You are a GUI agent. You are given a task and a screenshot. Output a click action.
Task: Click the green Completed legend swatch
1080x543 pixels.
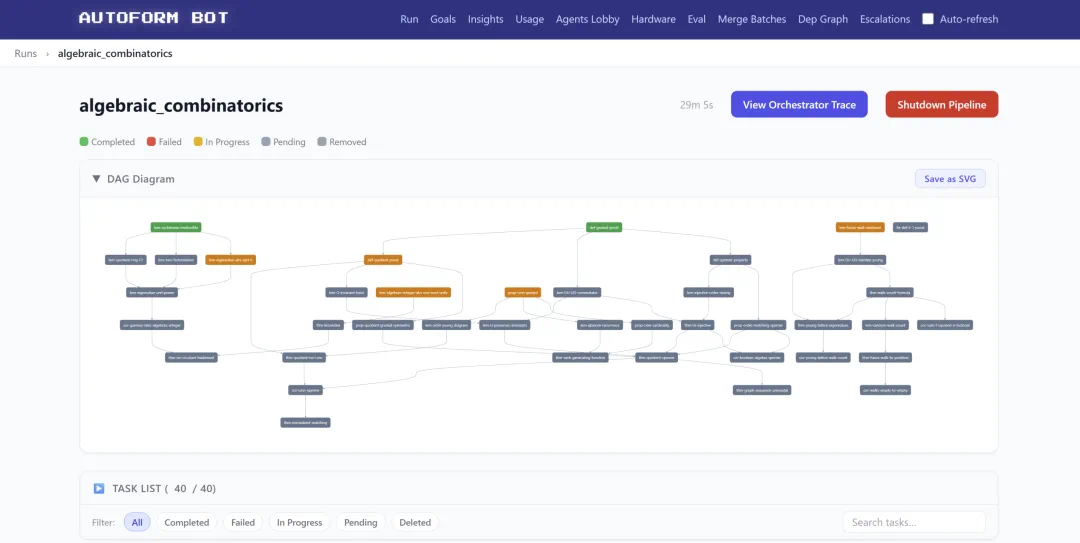click(x=84, y=141)
